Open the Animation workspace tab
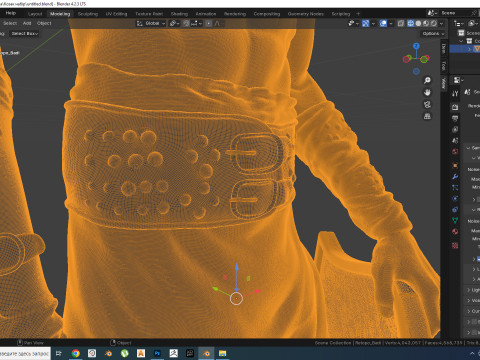 (x=206, y=14)
